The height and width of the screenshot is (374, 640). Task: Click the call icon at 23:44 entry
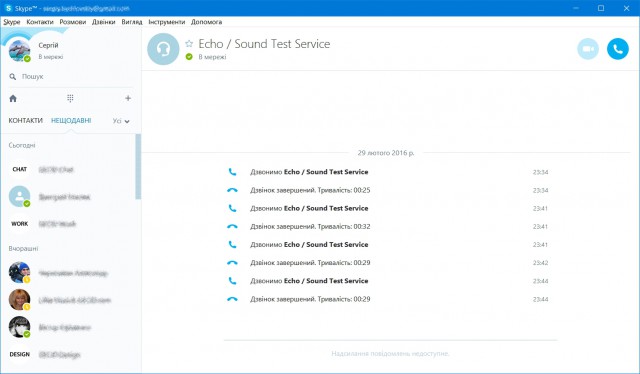click(x=232, y=281)
